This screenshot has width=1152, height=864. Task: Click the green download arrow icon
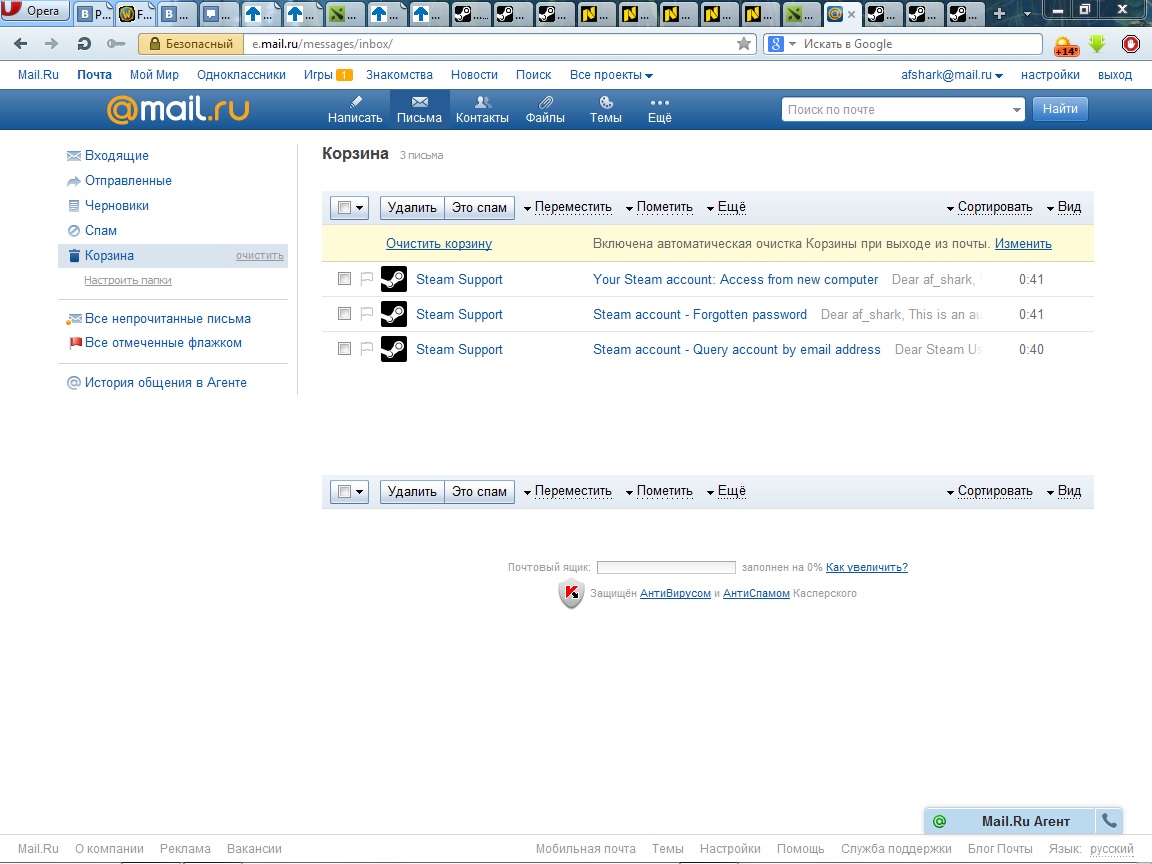pos(1098,44)
